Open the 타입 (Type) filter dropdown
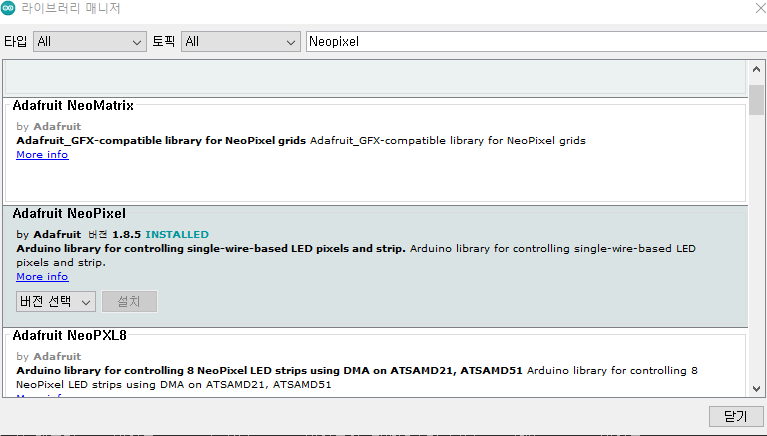Image resolution: width=767 pixels, height=436 pixels. 90,42
